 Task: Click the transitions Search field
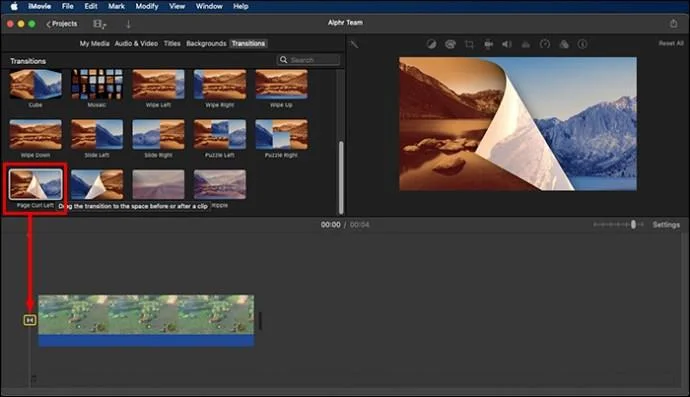(308, 59)
